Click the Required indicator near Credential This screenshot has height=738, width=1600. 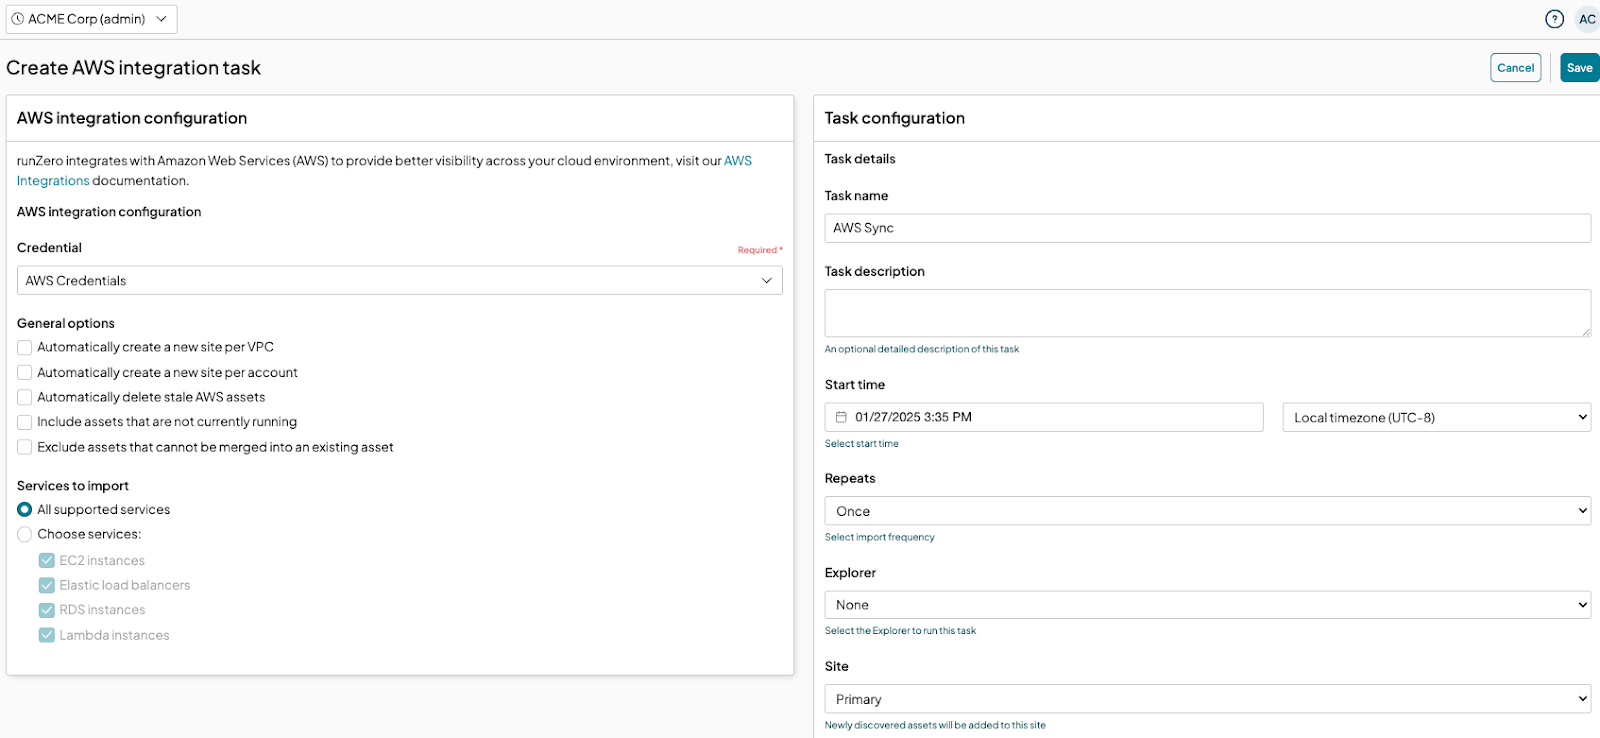point(760,250)
